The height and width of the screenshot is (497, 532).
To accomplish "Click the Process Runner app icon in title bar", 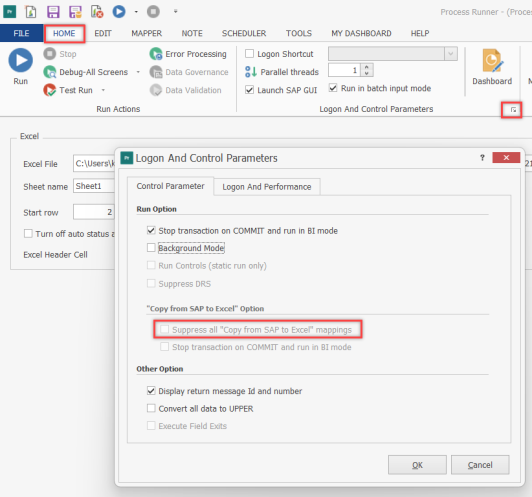I will tap(10, 12).
